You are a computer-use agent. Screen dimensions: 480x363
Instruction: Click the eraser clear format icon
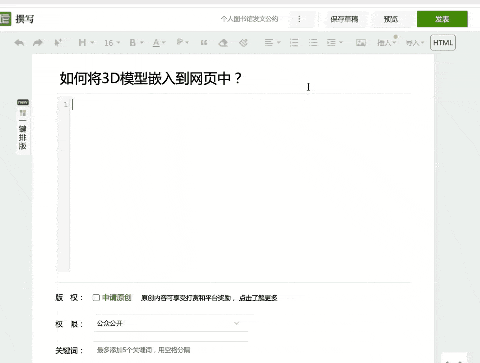click(223, 43)
